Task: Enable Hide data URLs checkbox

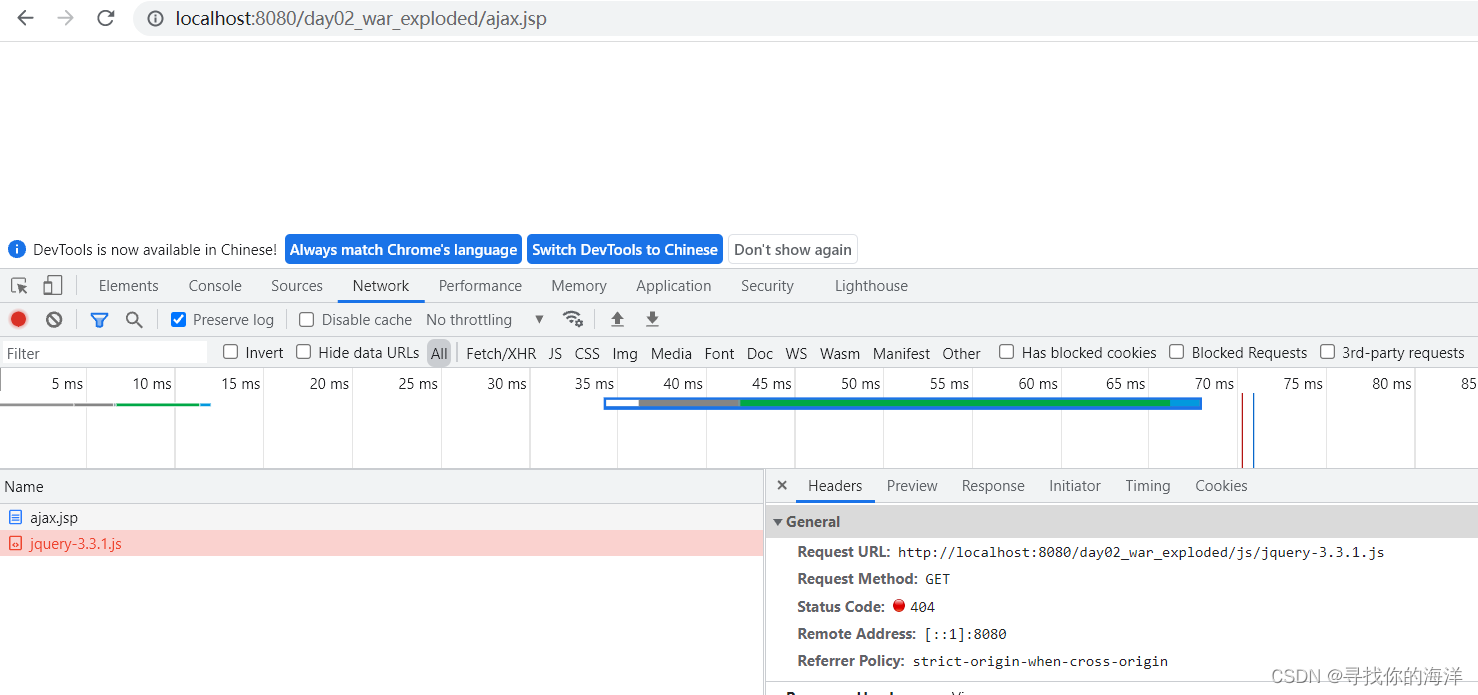Action: tap(304, 352)
